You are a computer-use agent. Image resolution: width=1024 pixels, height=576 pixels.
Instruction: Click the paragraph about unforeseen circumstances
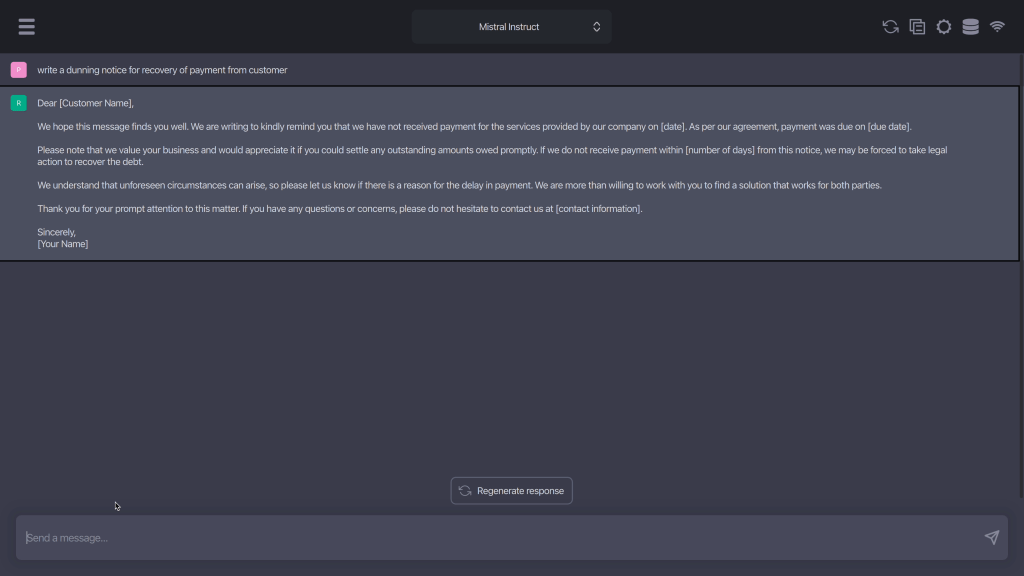click(x=459, y=185)
